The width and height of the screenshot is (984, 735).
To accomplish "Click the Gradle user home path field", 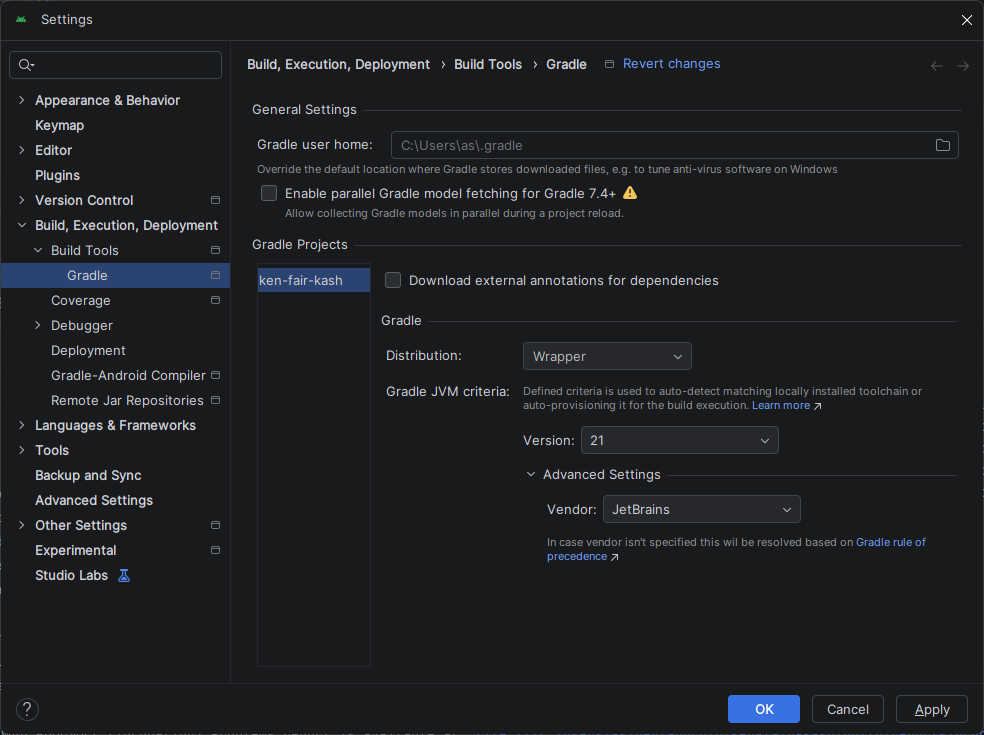I will click(x=675, y=145).
